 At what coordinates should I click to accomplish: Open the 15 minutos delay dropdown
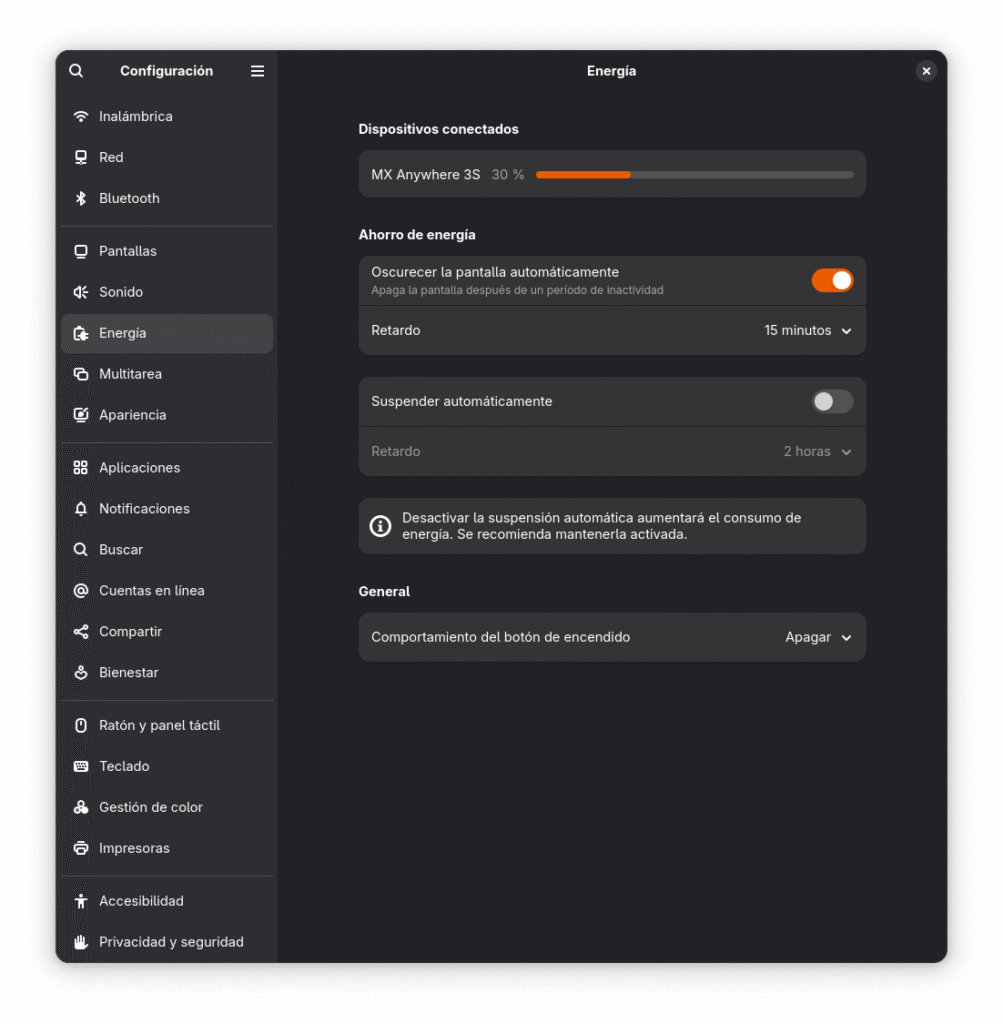coord(808,331)
